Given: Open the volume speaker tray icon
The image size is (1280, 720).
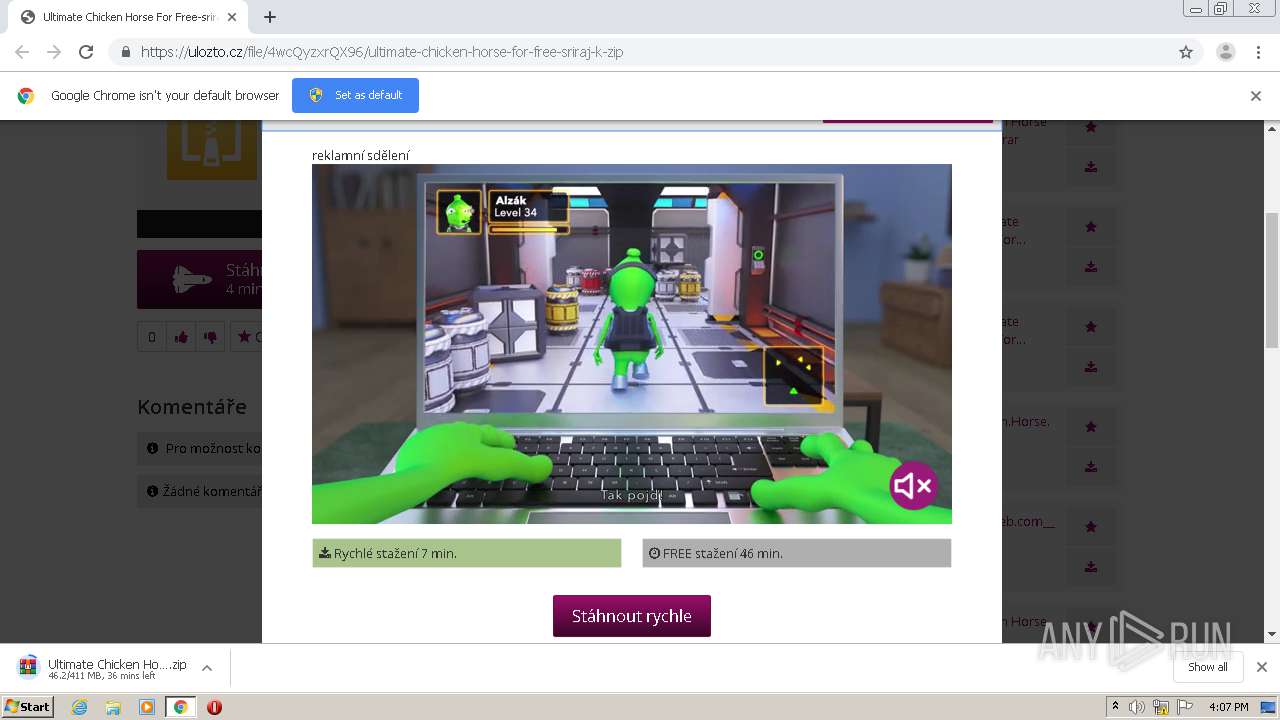Looking at the screenshot, I should pyautogui.click(x=1137, y=707).
